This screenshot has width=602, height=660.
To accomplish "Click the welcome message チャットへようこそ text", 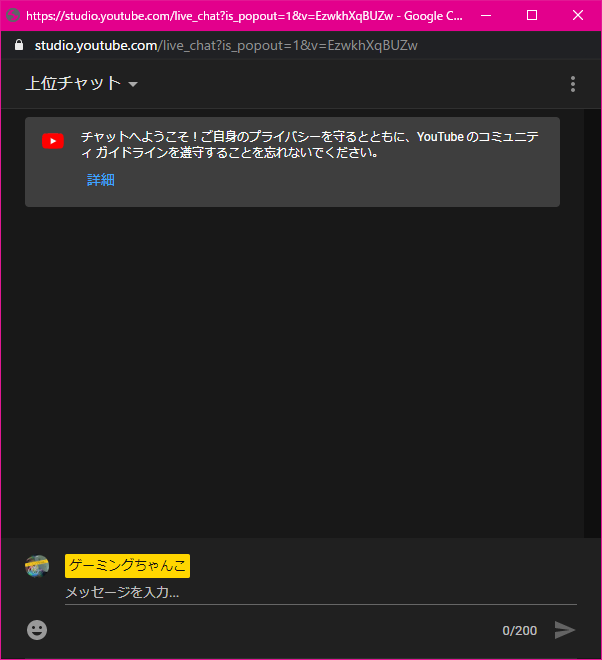I will [x=309, y=144].
